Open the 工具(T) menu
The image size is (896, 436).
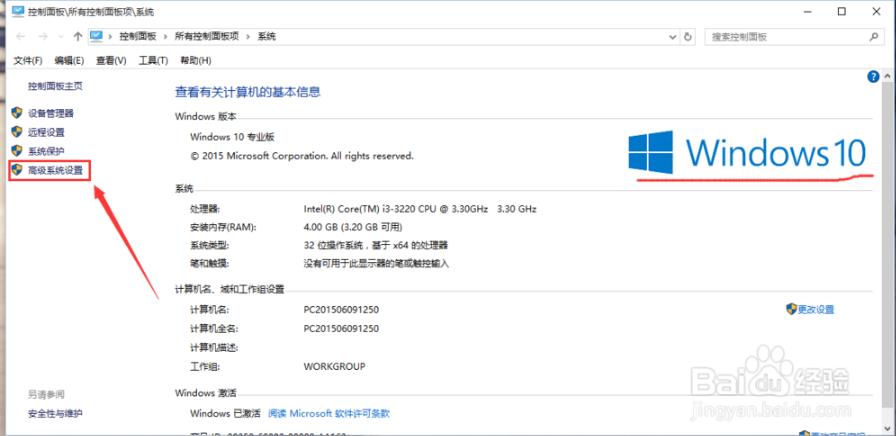(153, 61)
